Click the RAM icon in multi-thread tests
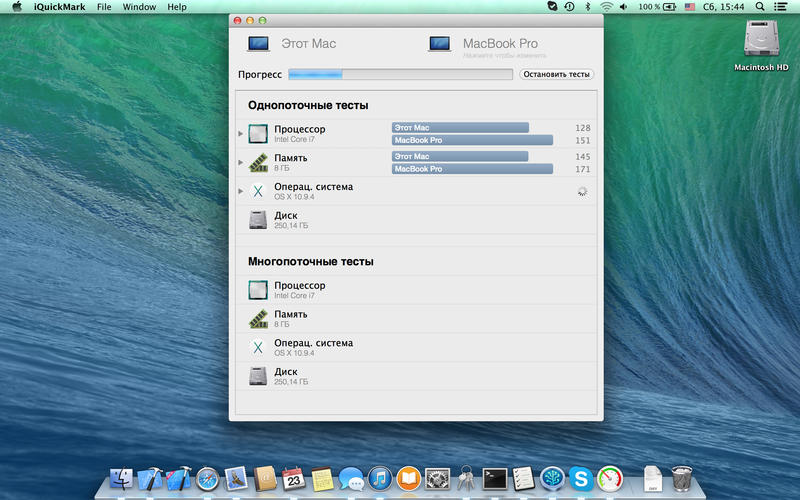Viewport: 800px width, 500px height. [x=258, y=318]
